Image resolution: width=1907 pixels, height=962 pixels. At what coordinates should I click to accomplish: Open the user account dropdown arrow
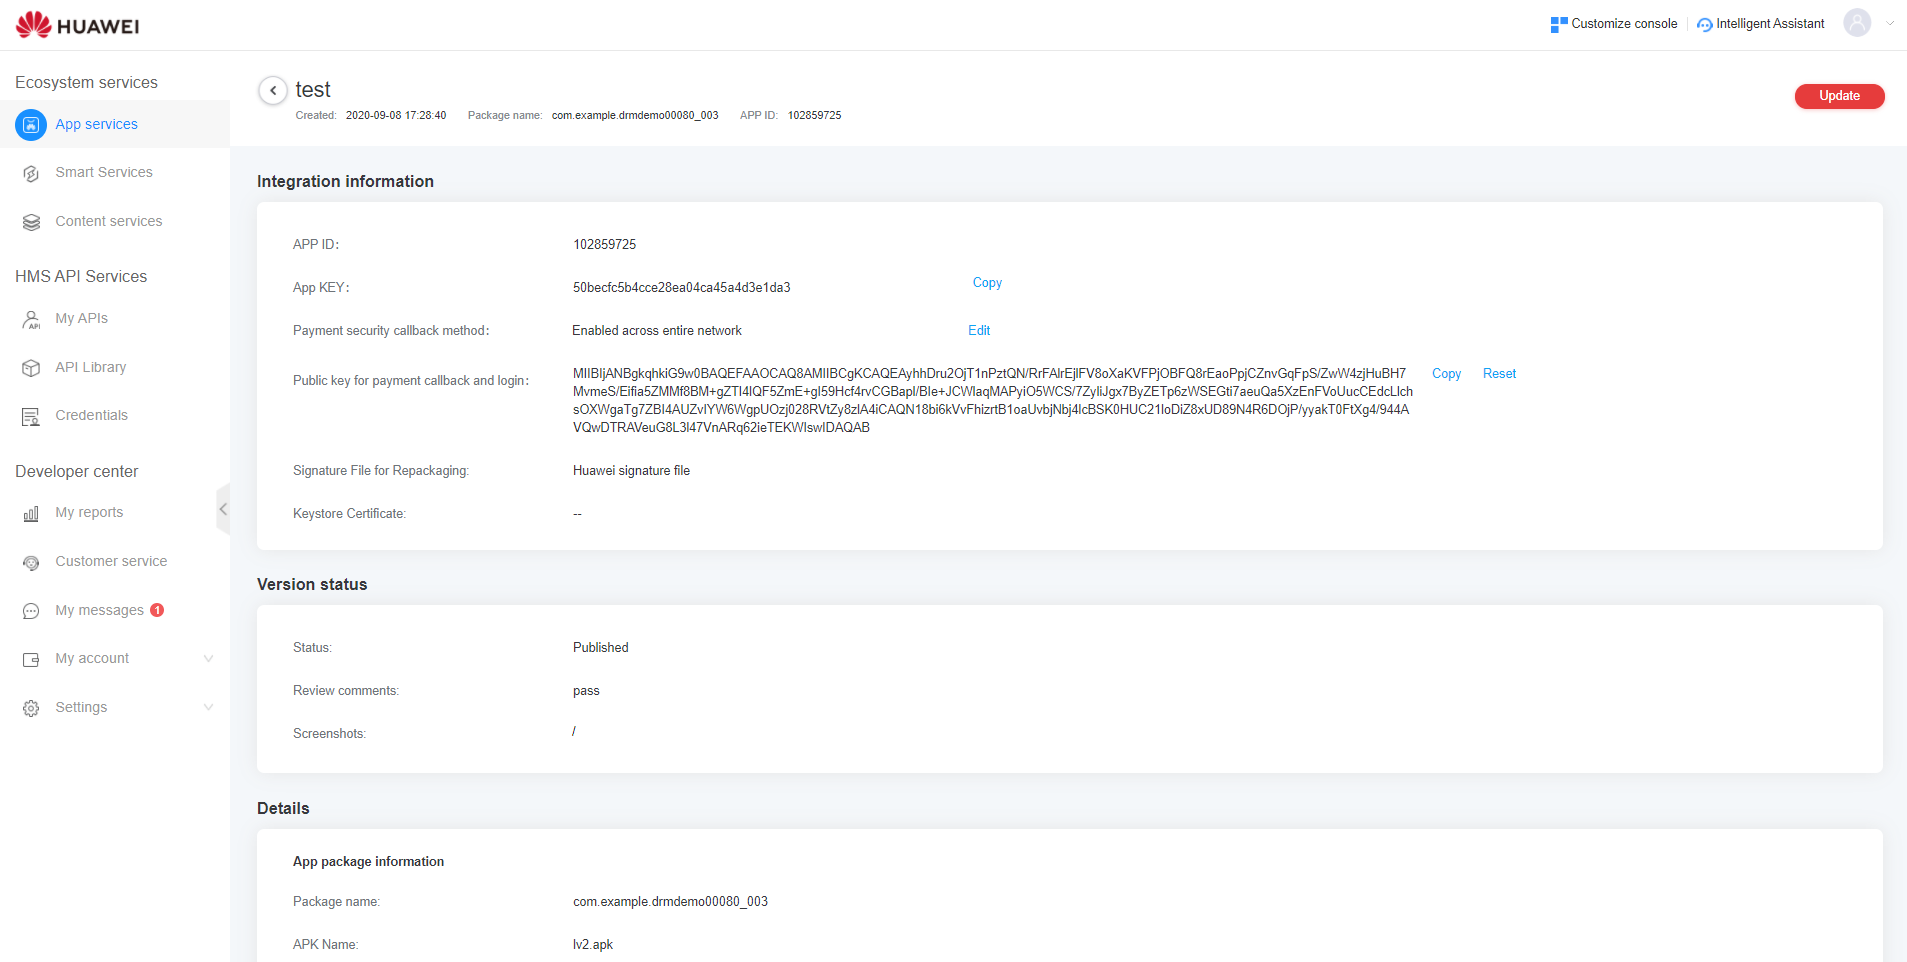coord(1890,24)
